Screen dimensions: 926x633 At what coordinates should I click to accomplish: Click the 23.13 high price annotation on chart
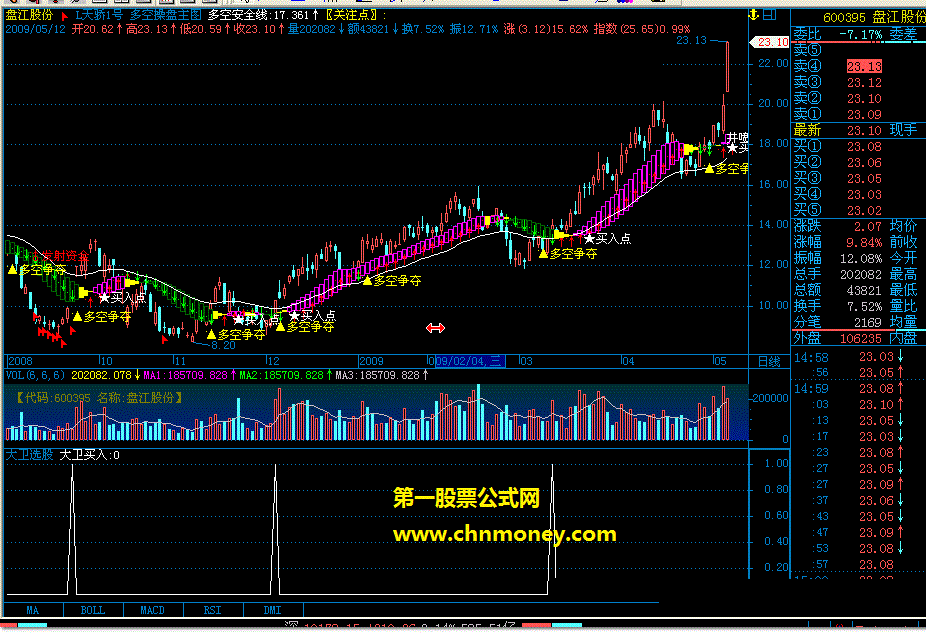pyautogui.click(x=692, y=40)
